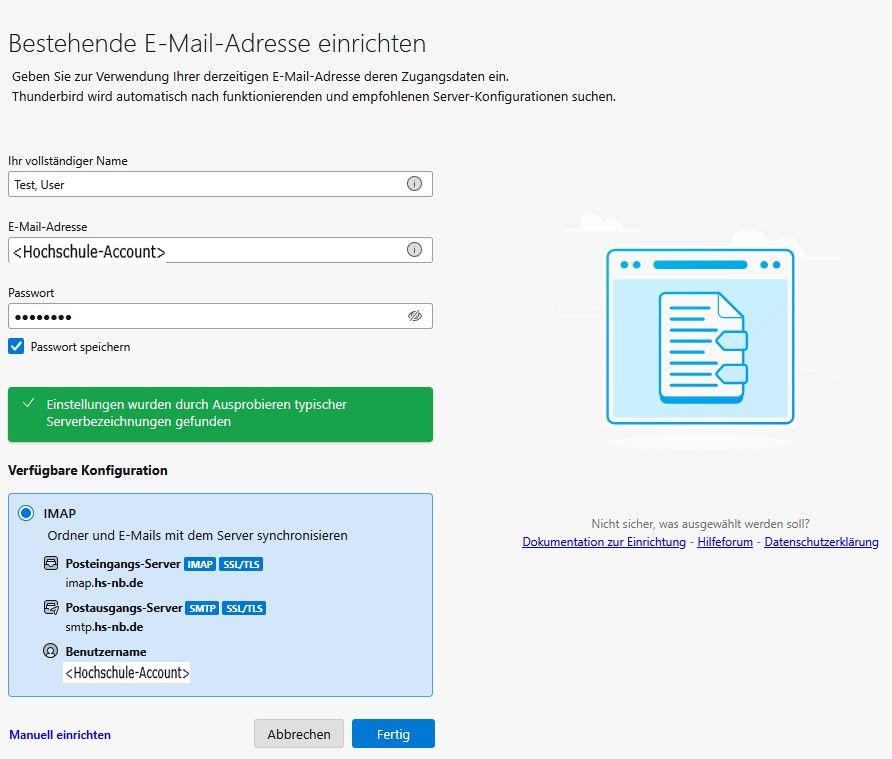
Task: Select the IMAP radio button
Action: coord(26,513)
